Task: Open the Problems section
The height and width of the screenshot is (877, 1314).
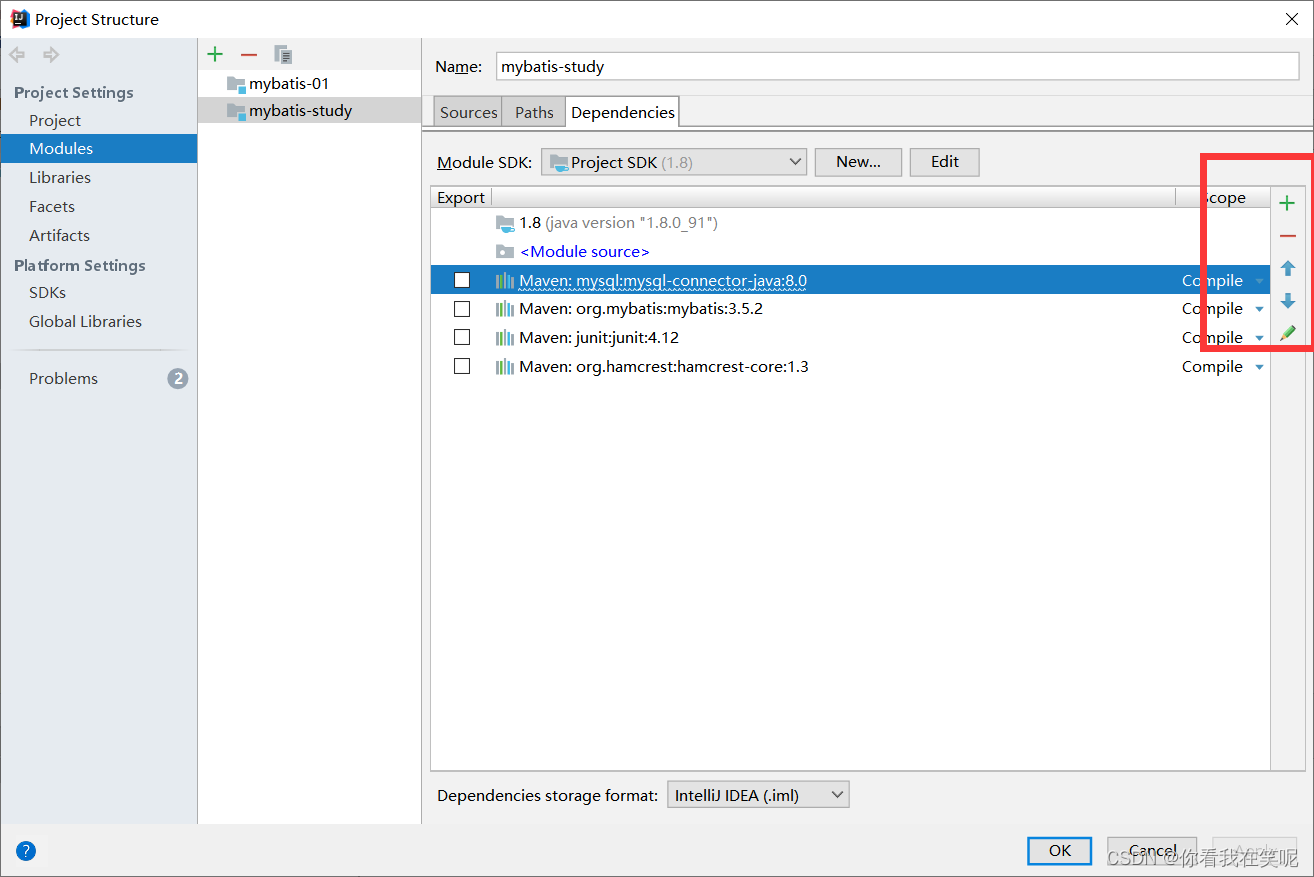Action: pyautogui.click(x=63, y=378)
